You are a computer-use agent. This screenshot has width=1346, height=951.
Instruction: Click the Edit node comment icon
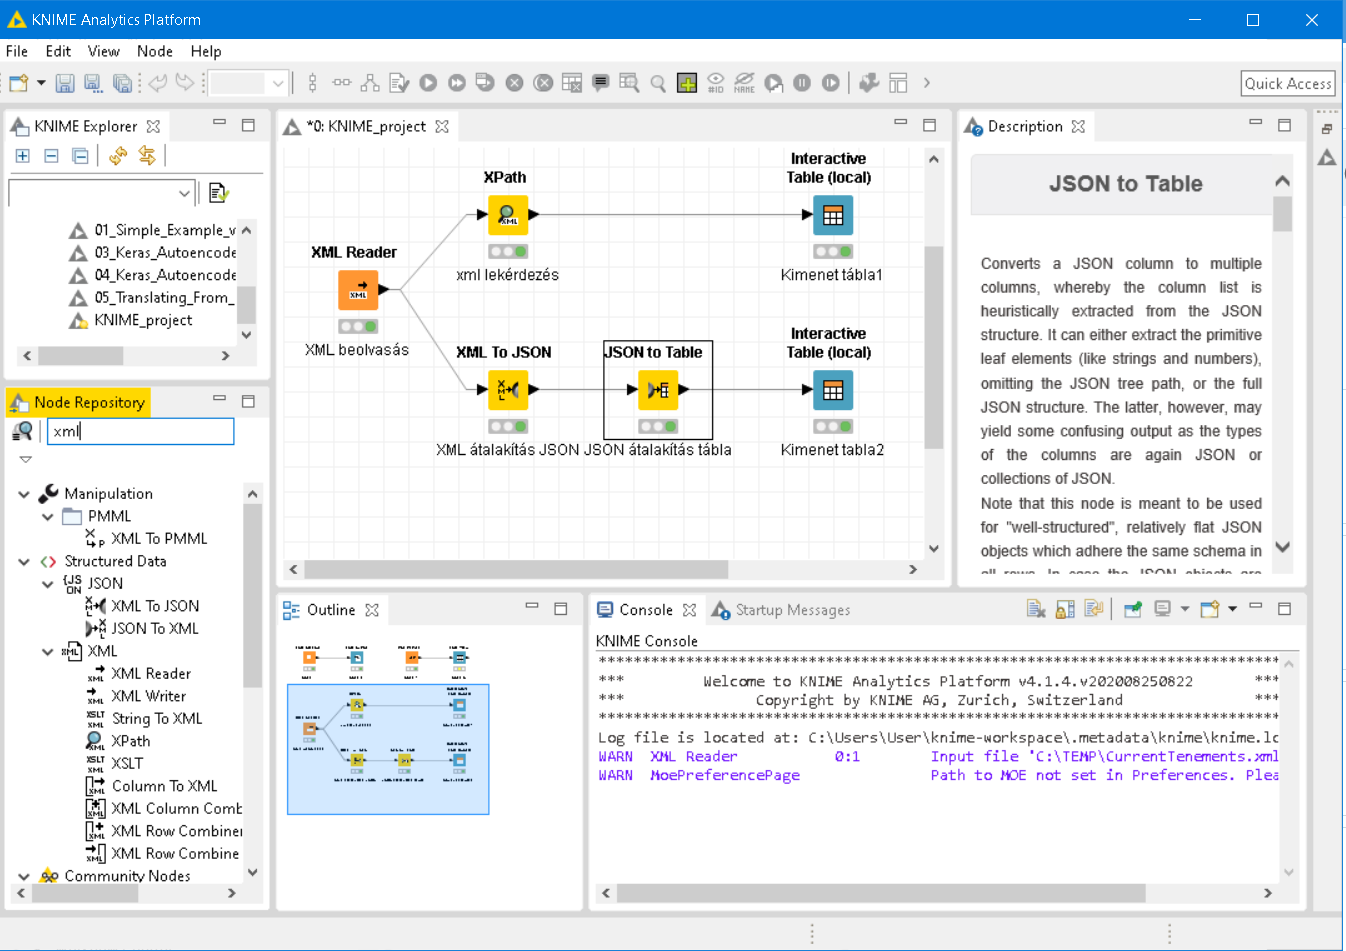[x=600, y=83]
